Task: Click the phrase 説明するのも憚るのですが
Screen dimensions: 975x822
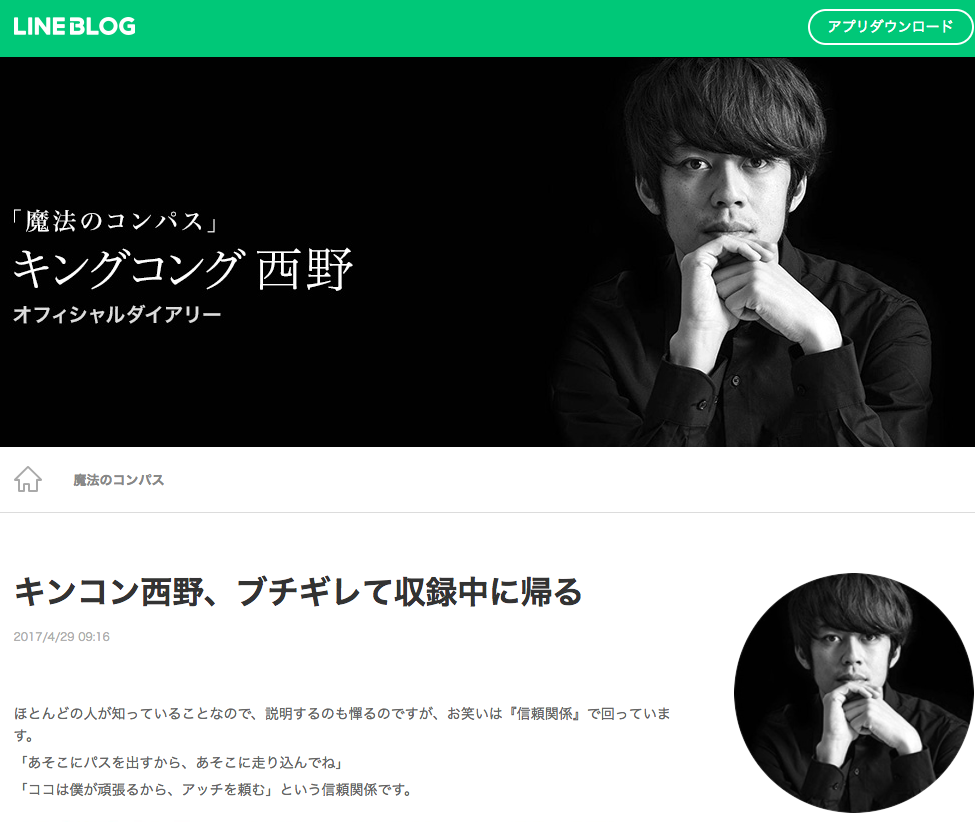Action: coord(349,713)
